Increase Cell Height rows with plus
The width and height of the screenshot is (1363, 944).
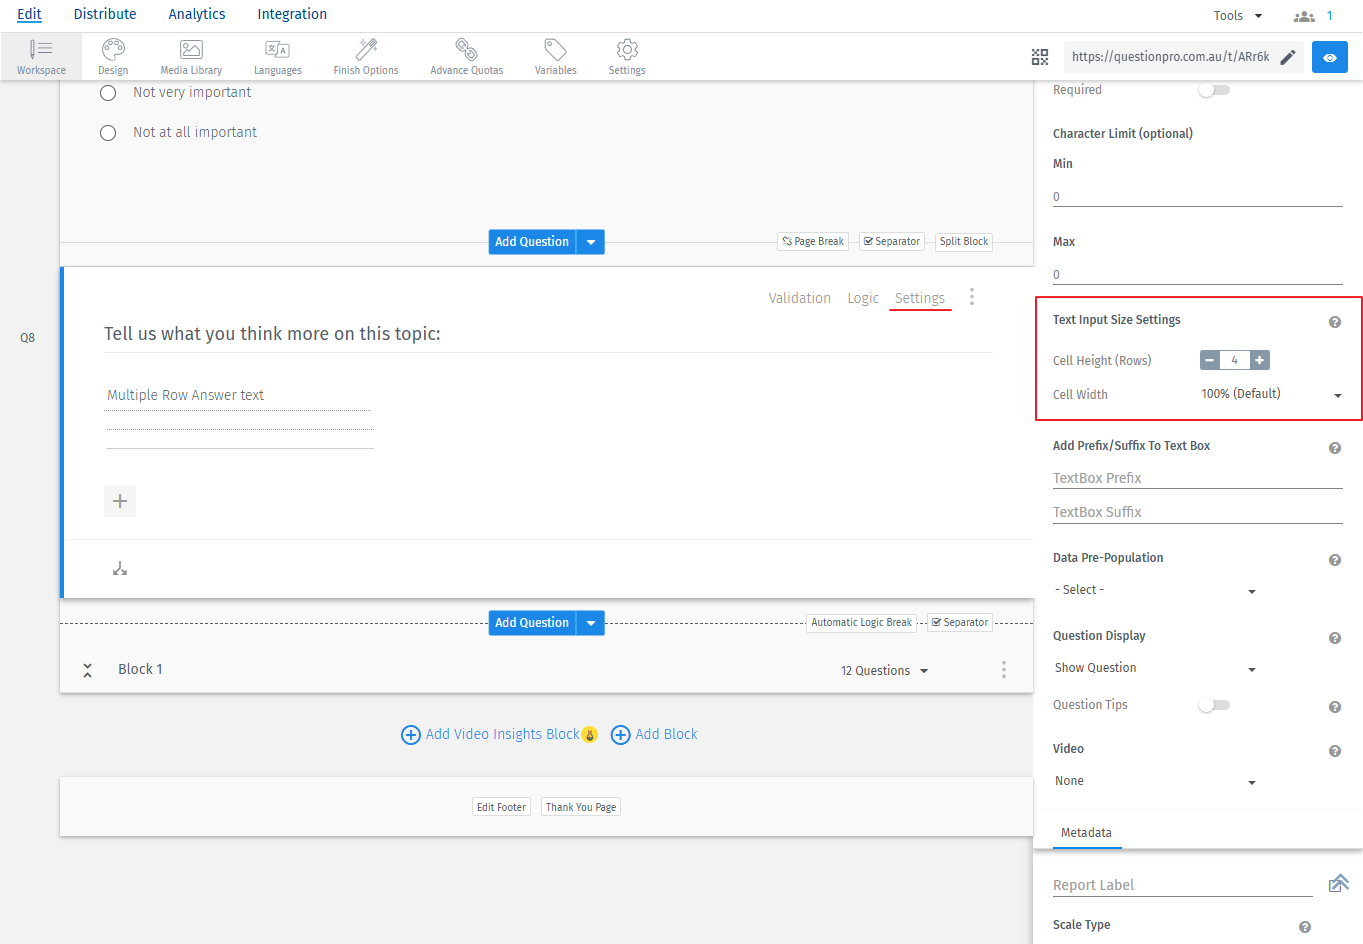(x=1260, y=360)
